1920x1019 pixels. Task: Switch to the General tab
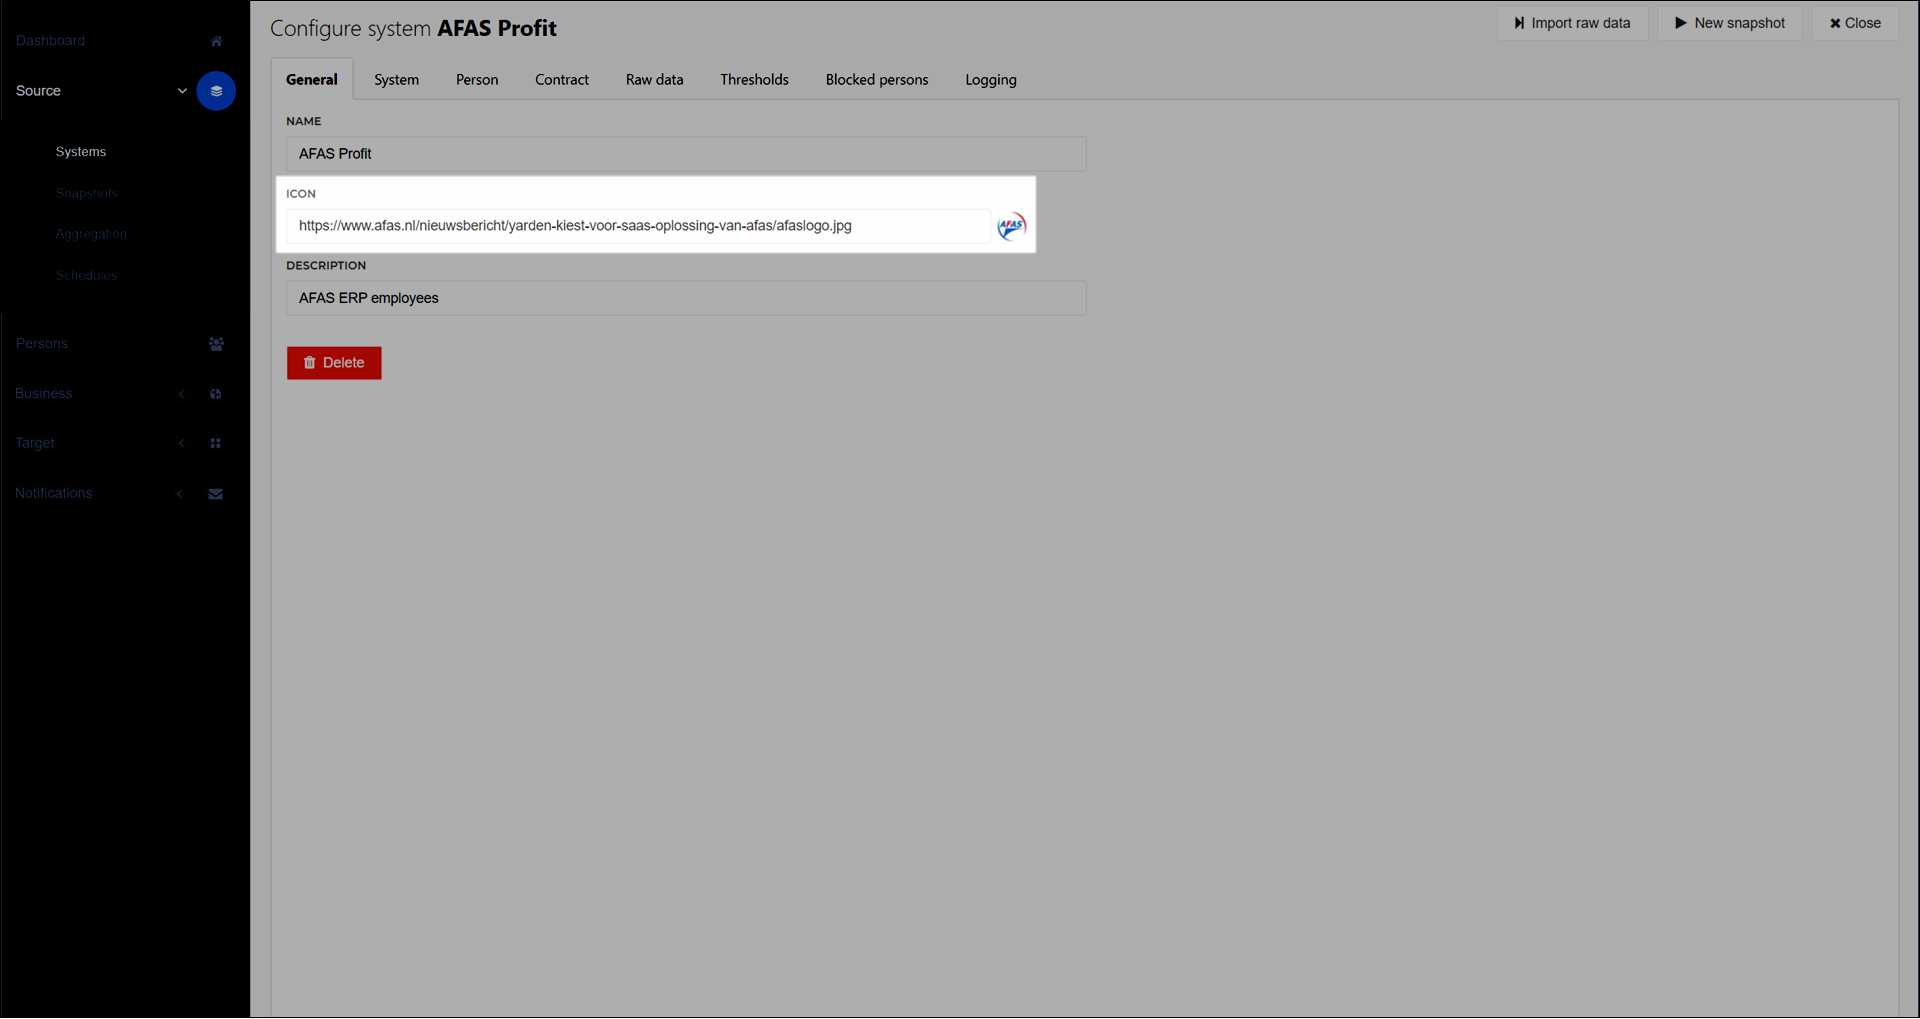(312, 80)
